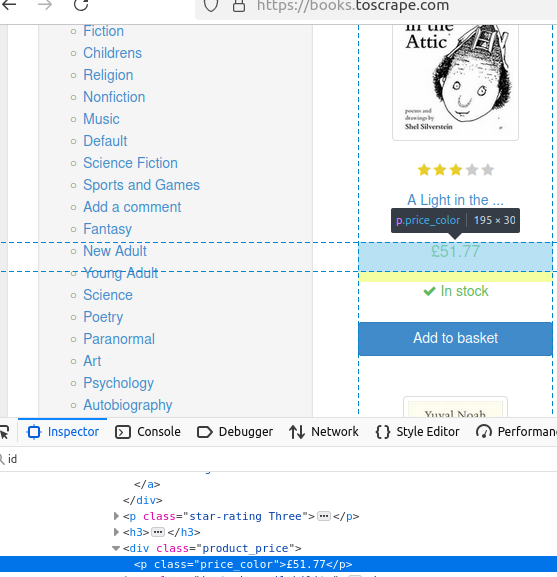The height and width of the screenshot is (577, 557).
Task: Click the tracking protection shield icon
Action: pos(211,5)
